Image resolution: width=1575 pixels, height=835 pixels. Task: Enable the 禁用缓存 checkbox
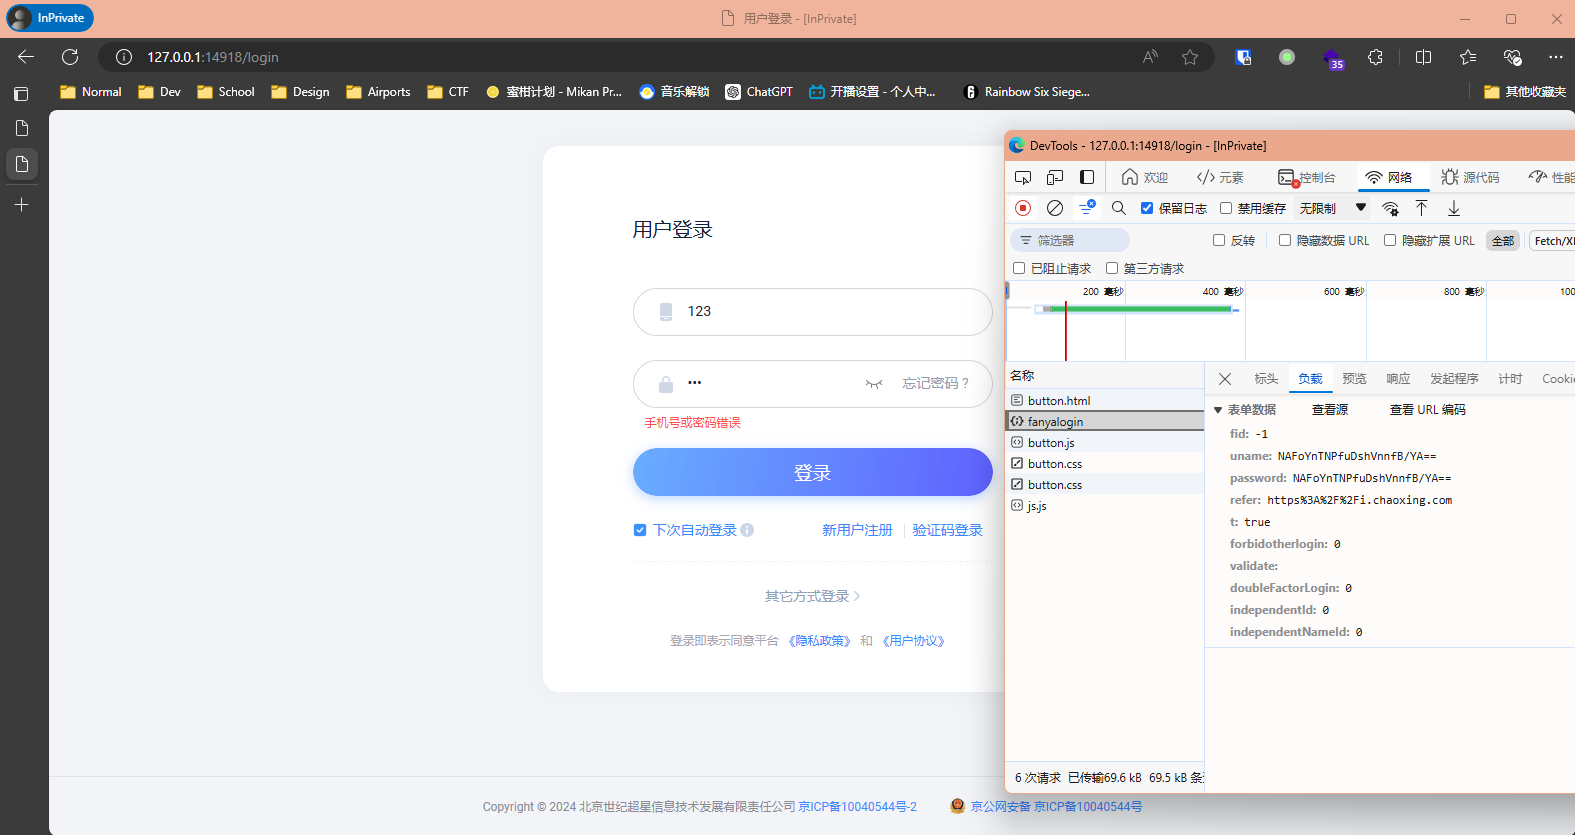(1226, 208)
